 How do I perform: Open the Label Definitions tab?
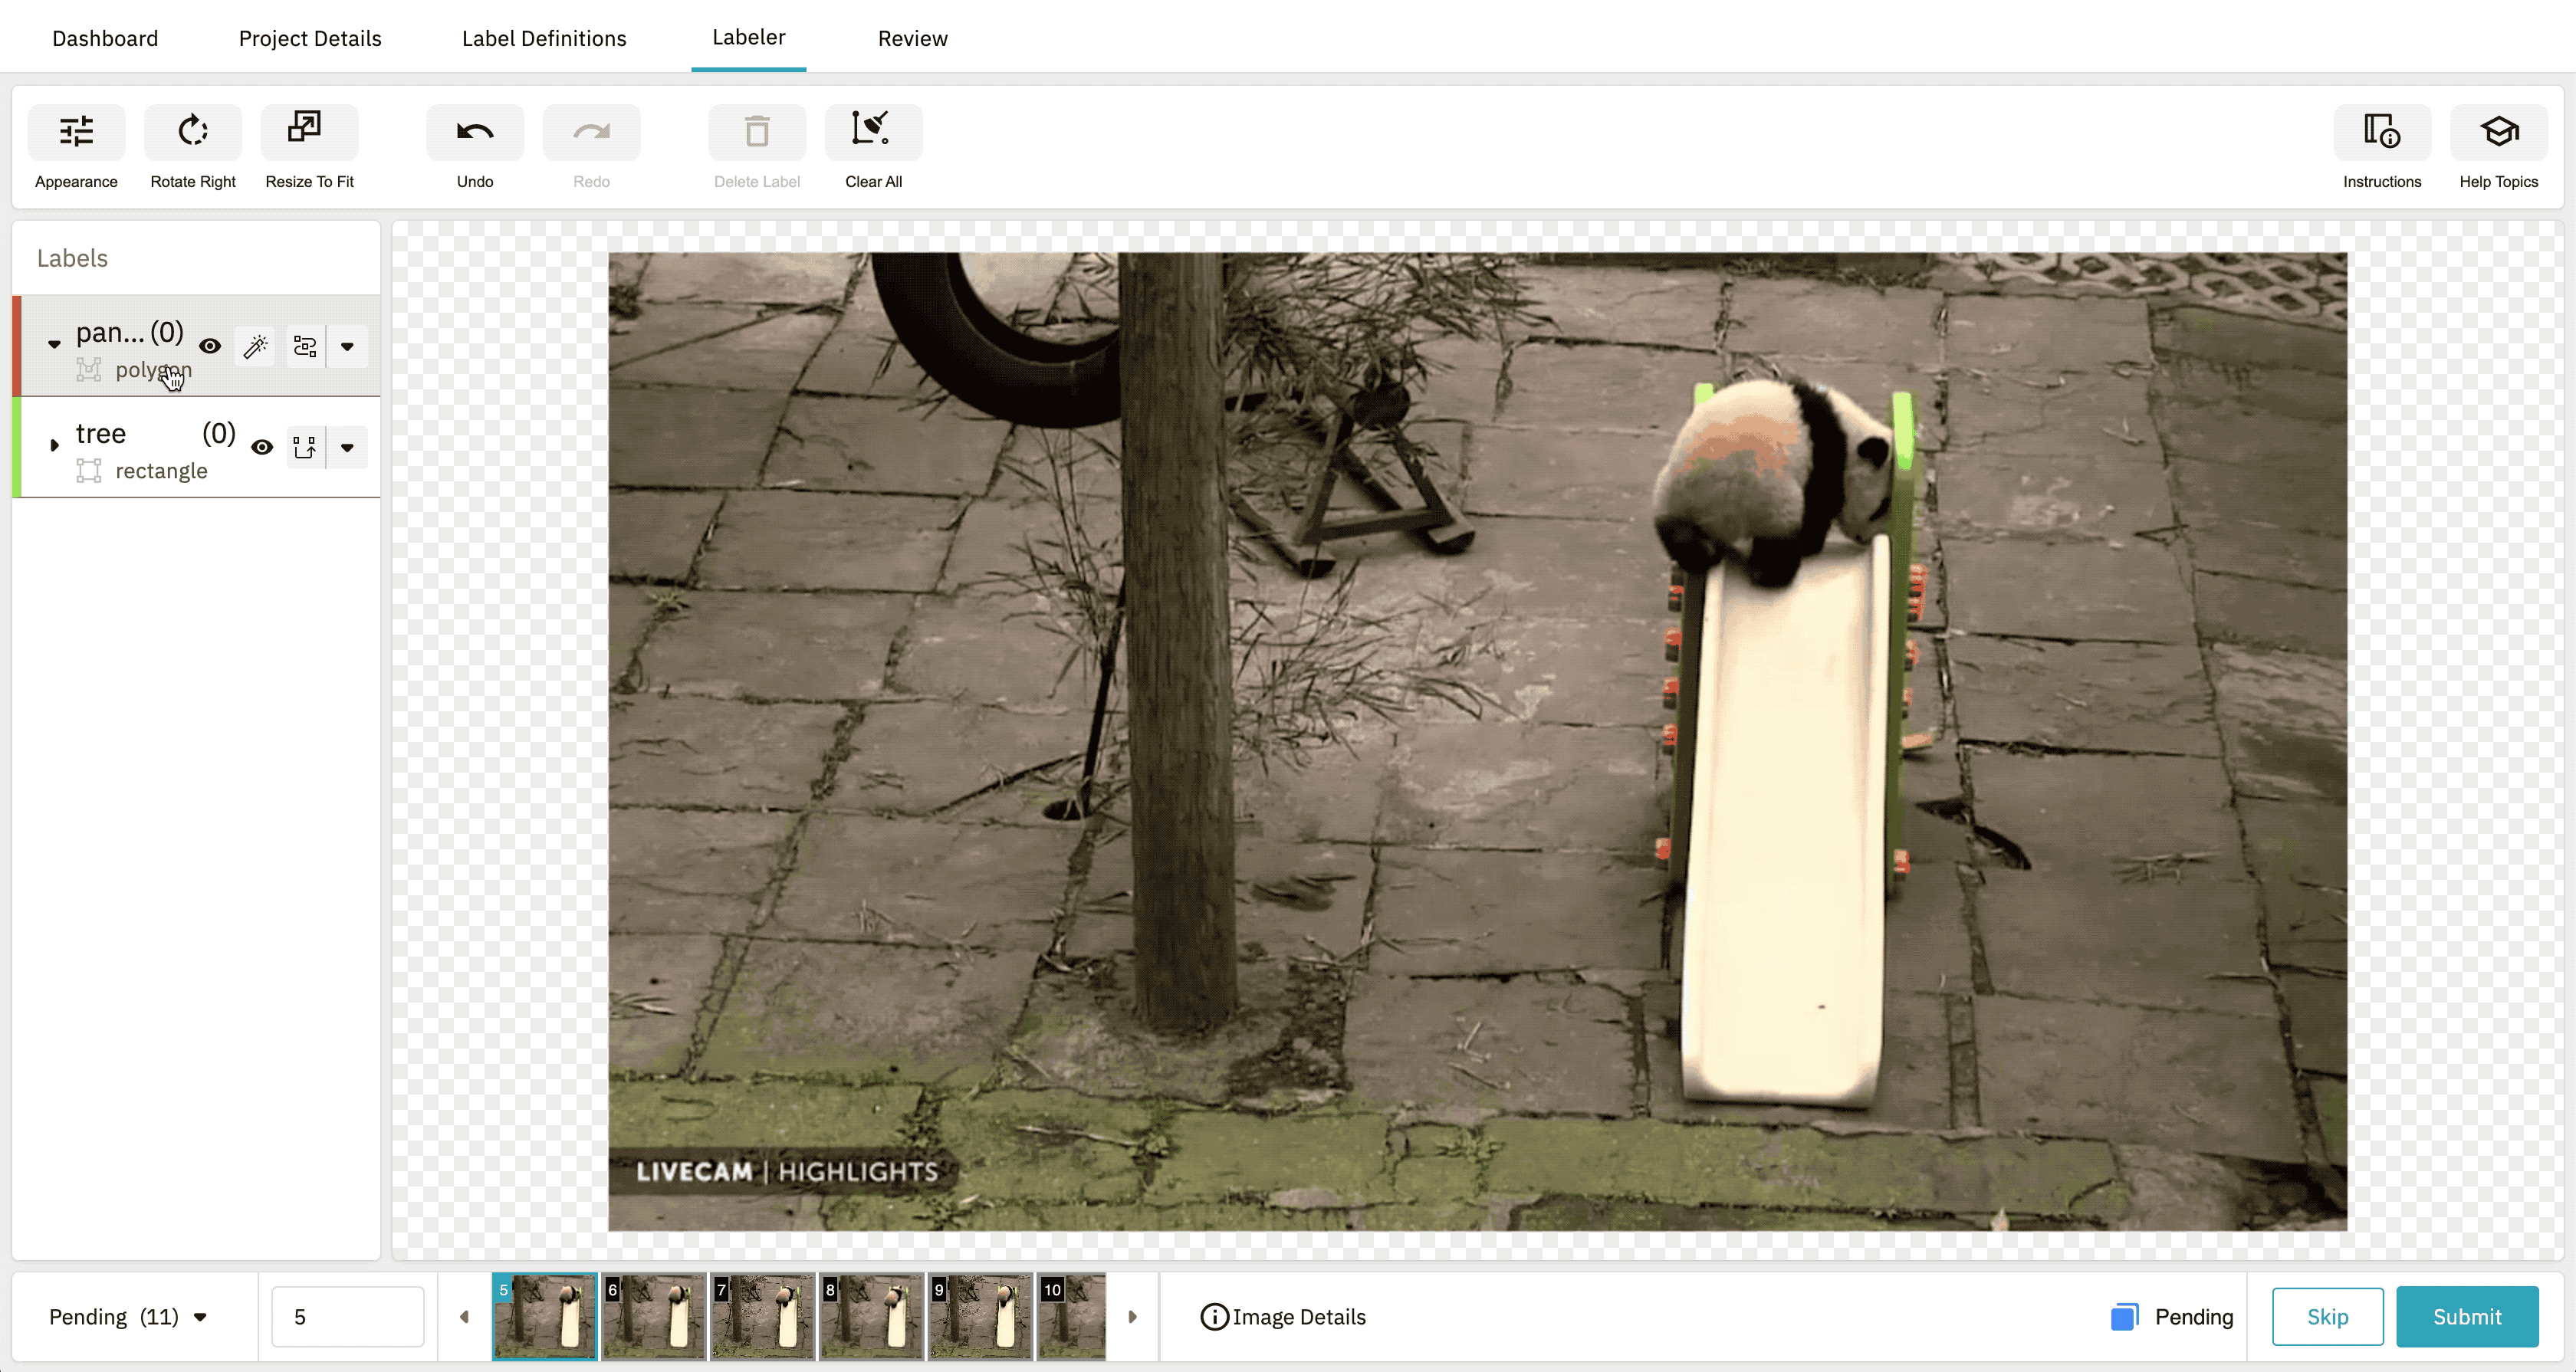click(544, 38)
